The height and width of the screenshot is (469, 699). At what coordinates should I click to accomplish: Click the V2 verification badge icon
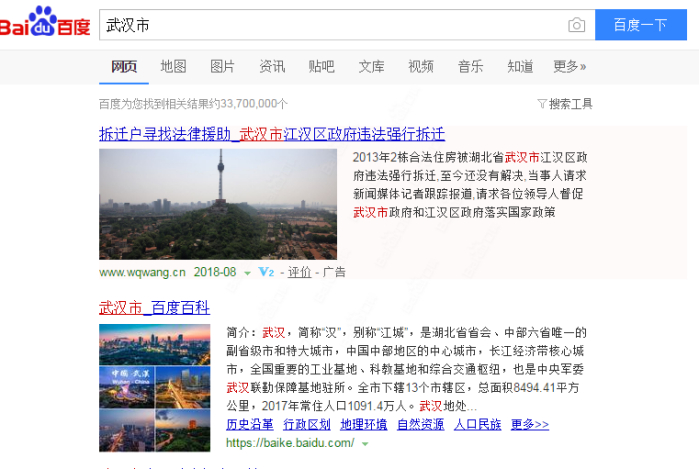(266, 272)
